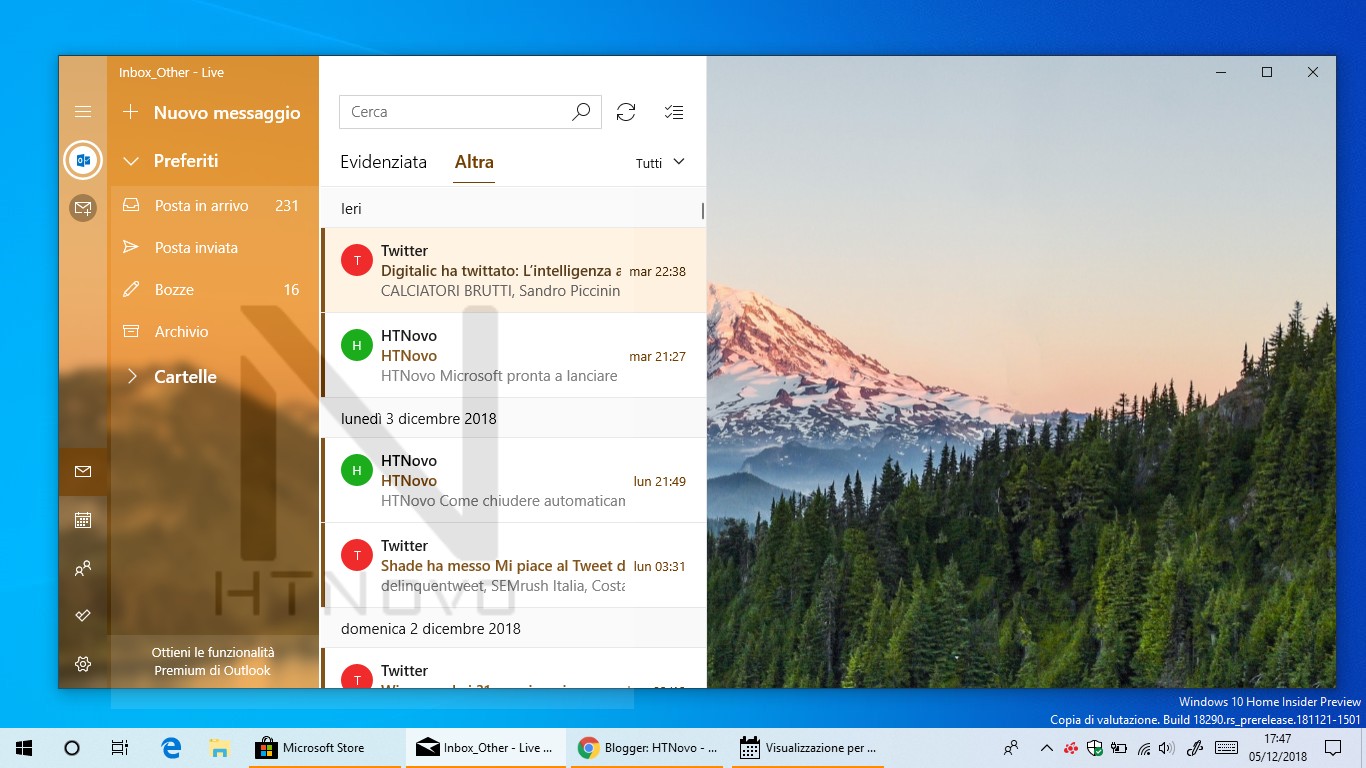
Task: Sync this view with refresh icon
Action: [x=626, y=112]
